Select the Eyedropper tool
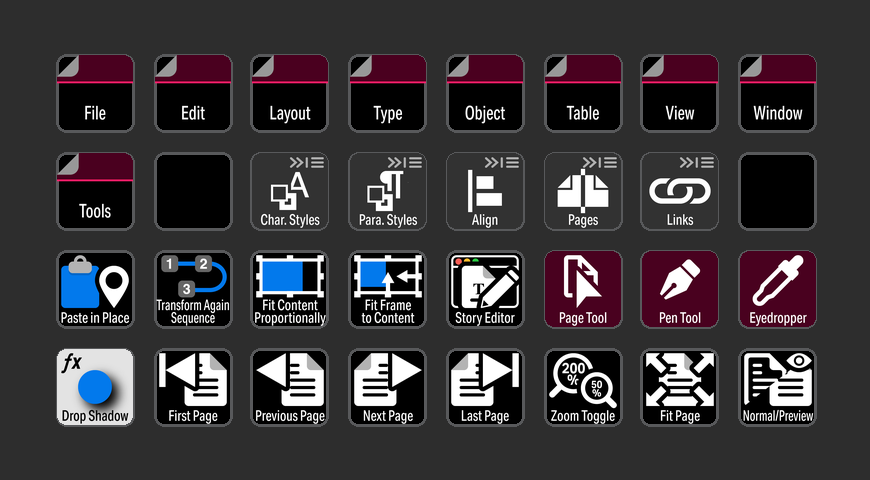 point(778,289)
